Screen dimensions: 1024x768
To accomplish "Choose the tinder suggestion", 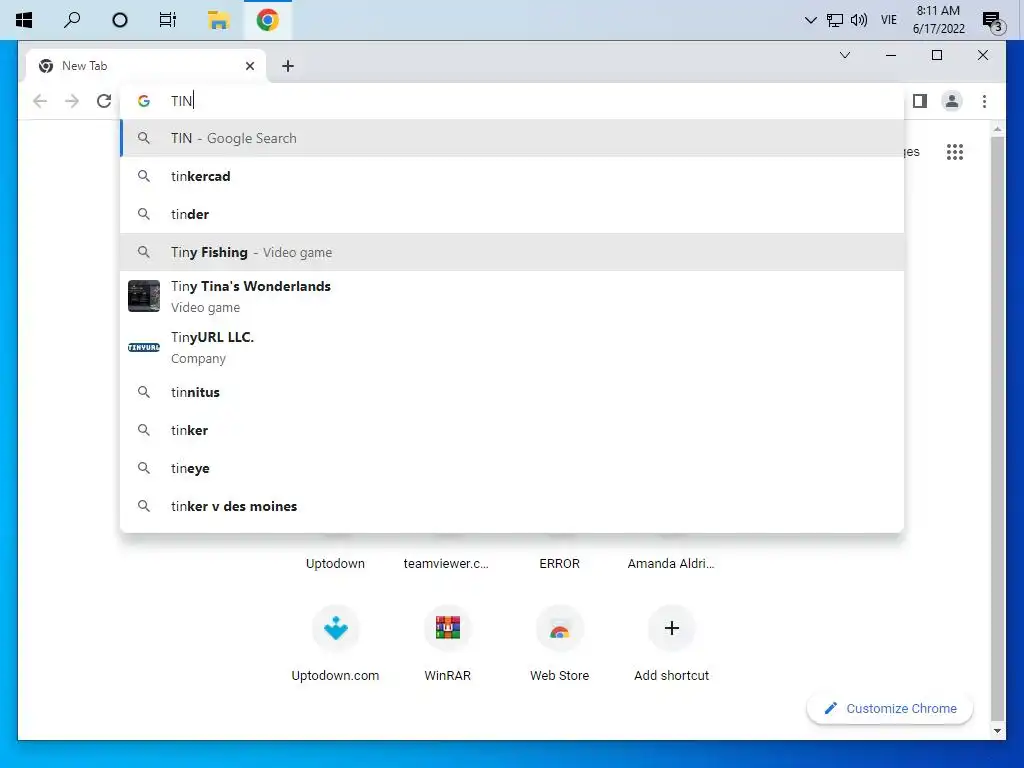I will pyautogui.click(x=512, y=214).
